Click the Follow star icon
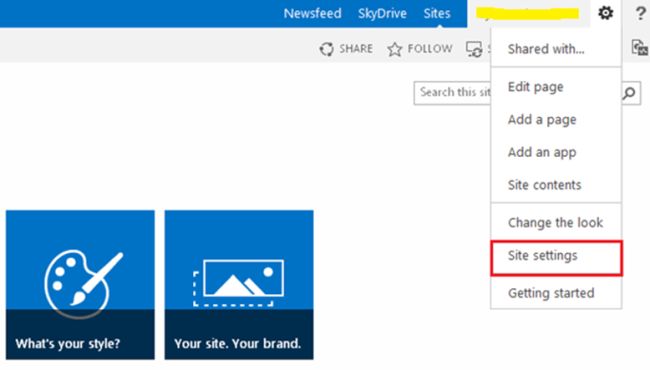The image size is (650, 370). coord(395,49)
